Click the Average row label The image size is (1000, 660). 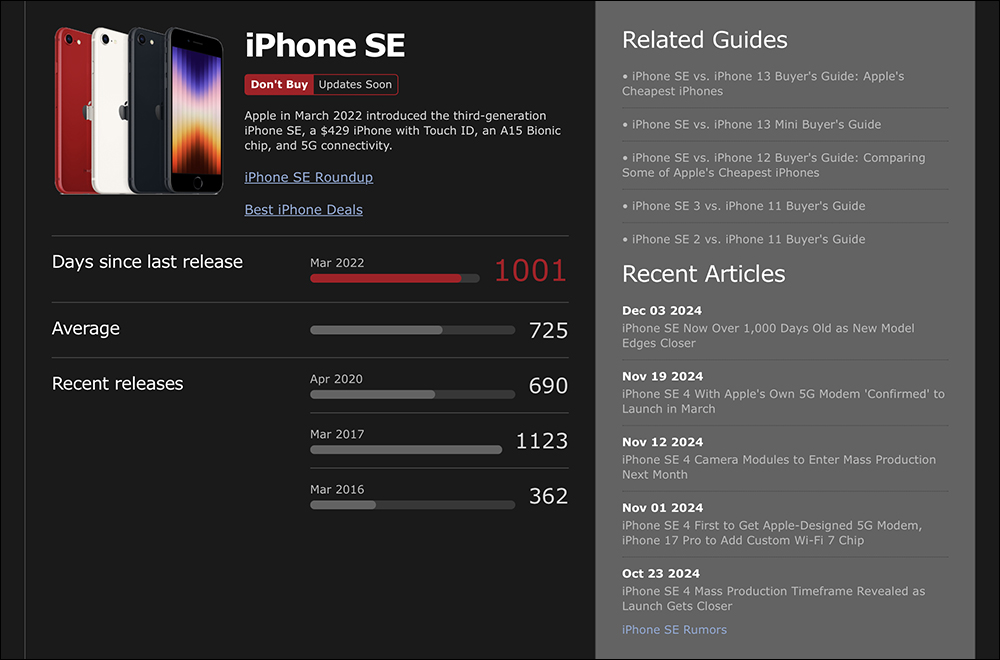pyautogui.click(x=85, y=329)
